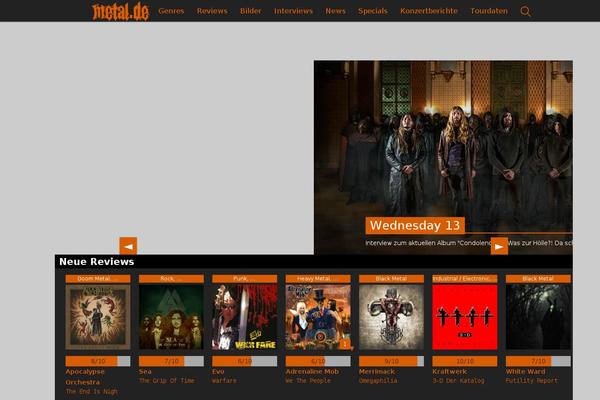Go to Interviews page
600x400 pixels.
(293, 11)
